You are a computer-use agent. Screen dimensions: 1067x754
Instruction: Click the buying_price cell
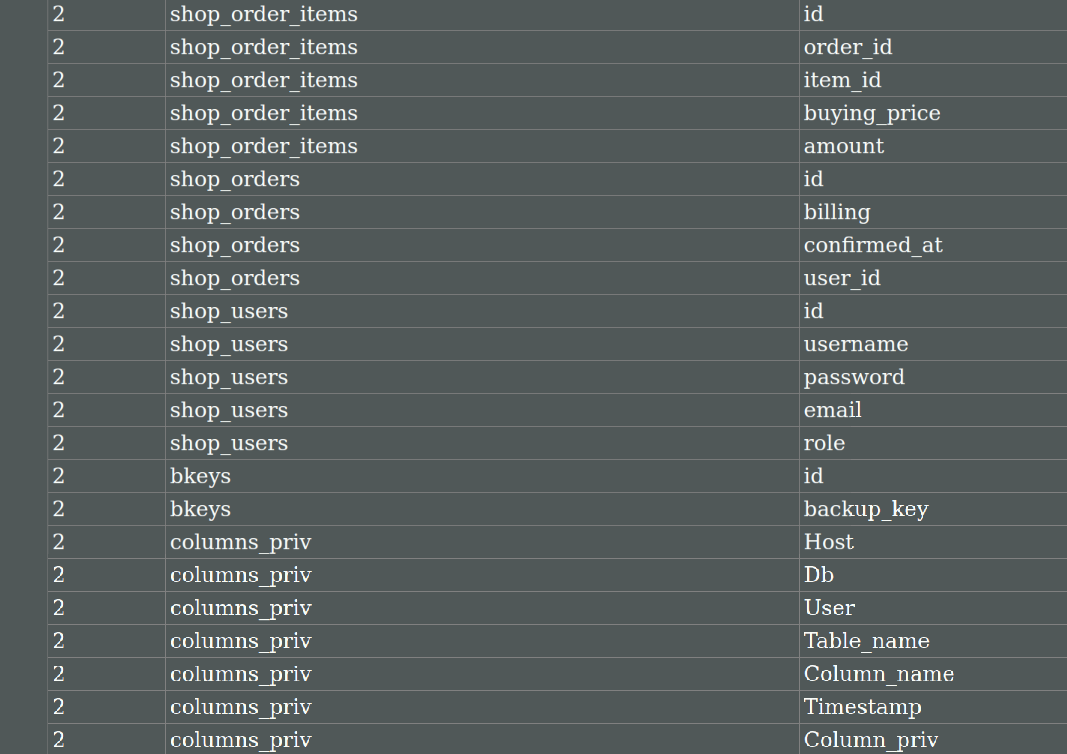point(872,113)
